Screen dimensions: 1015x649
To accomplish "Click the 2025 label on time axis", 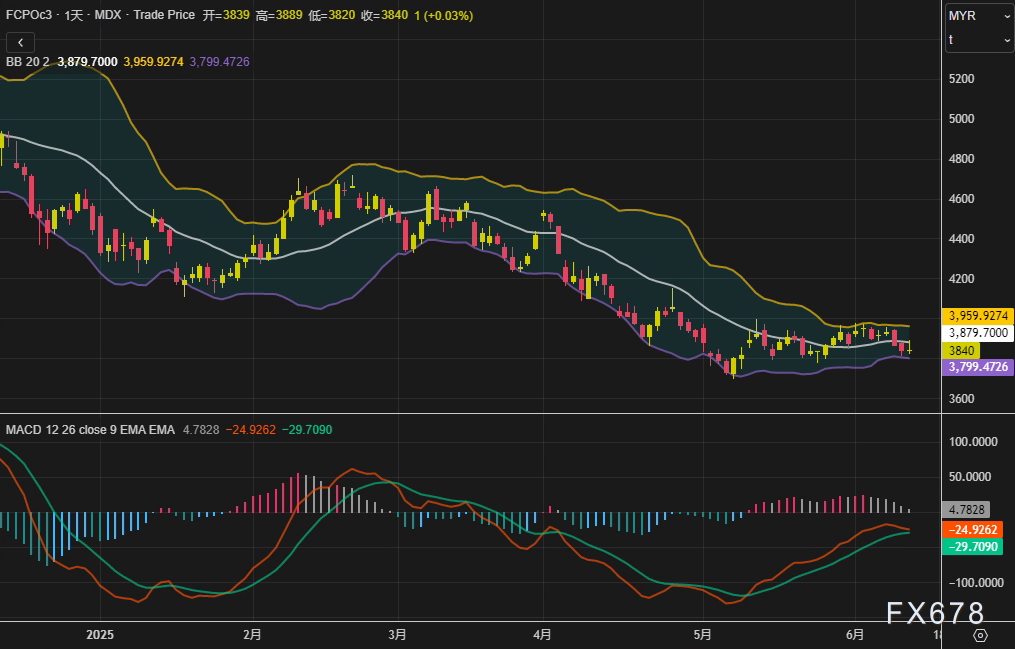I will click(101, 635).
